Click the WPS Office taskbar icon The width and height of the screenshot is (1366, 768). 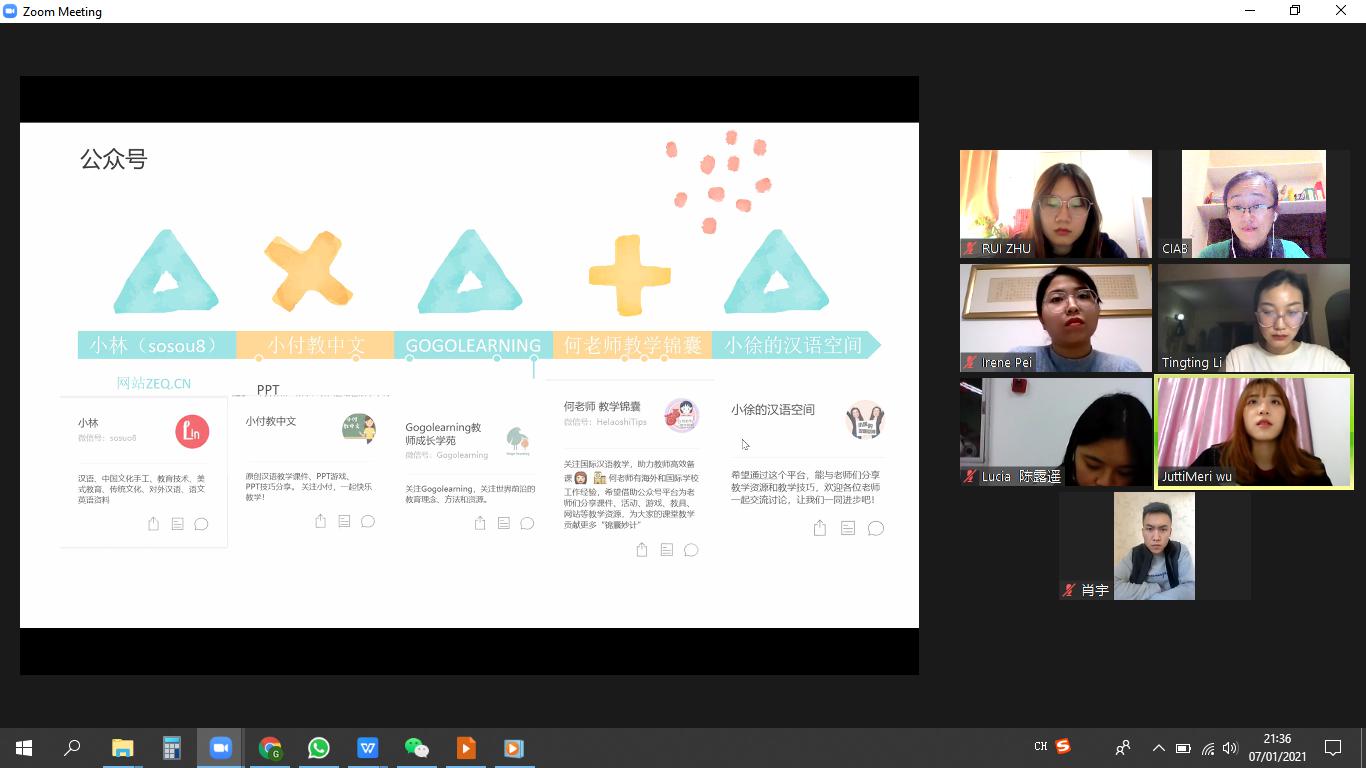tap(367, 748)
